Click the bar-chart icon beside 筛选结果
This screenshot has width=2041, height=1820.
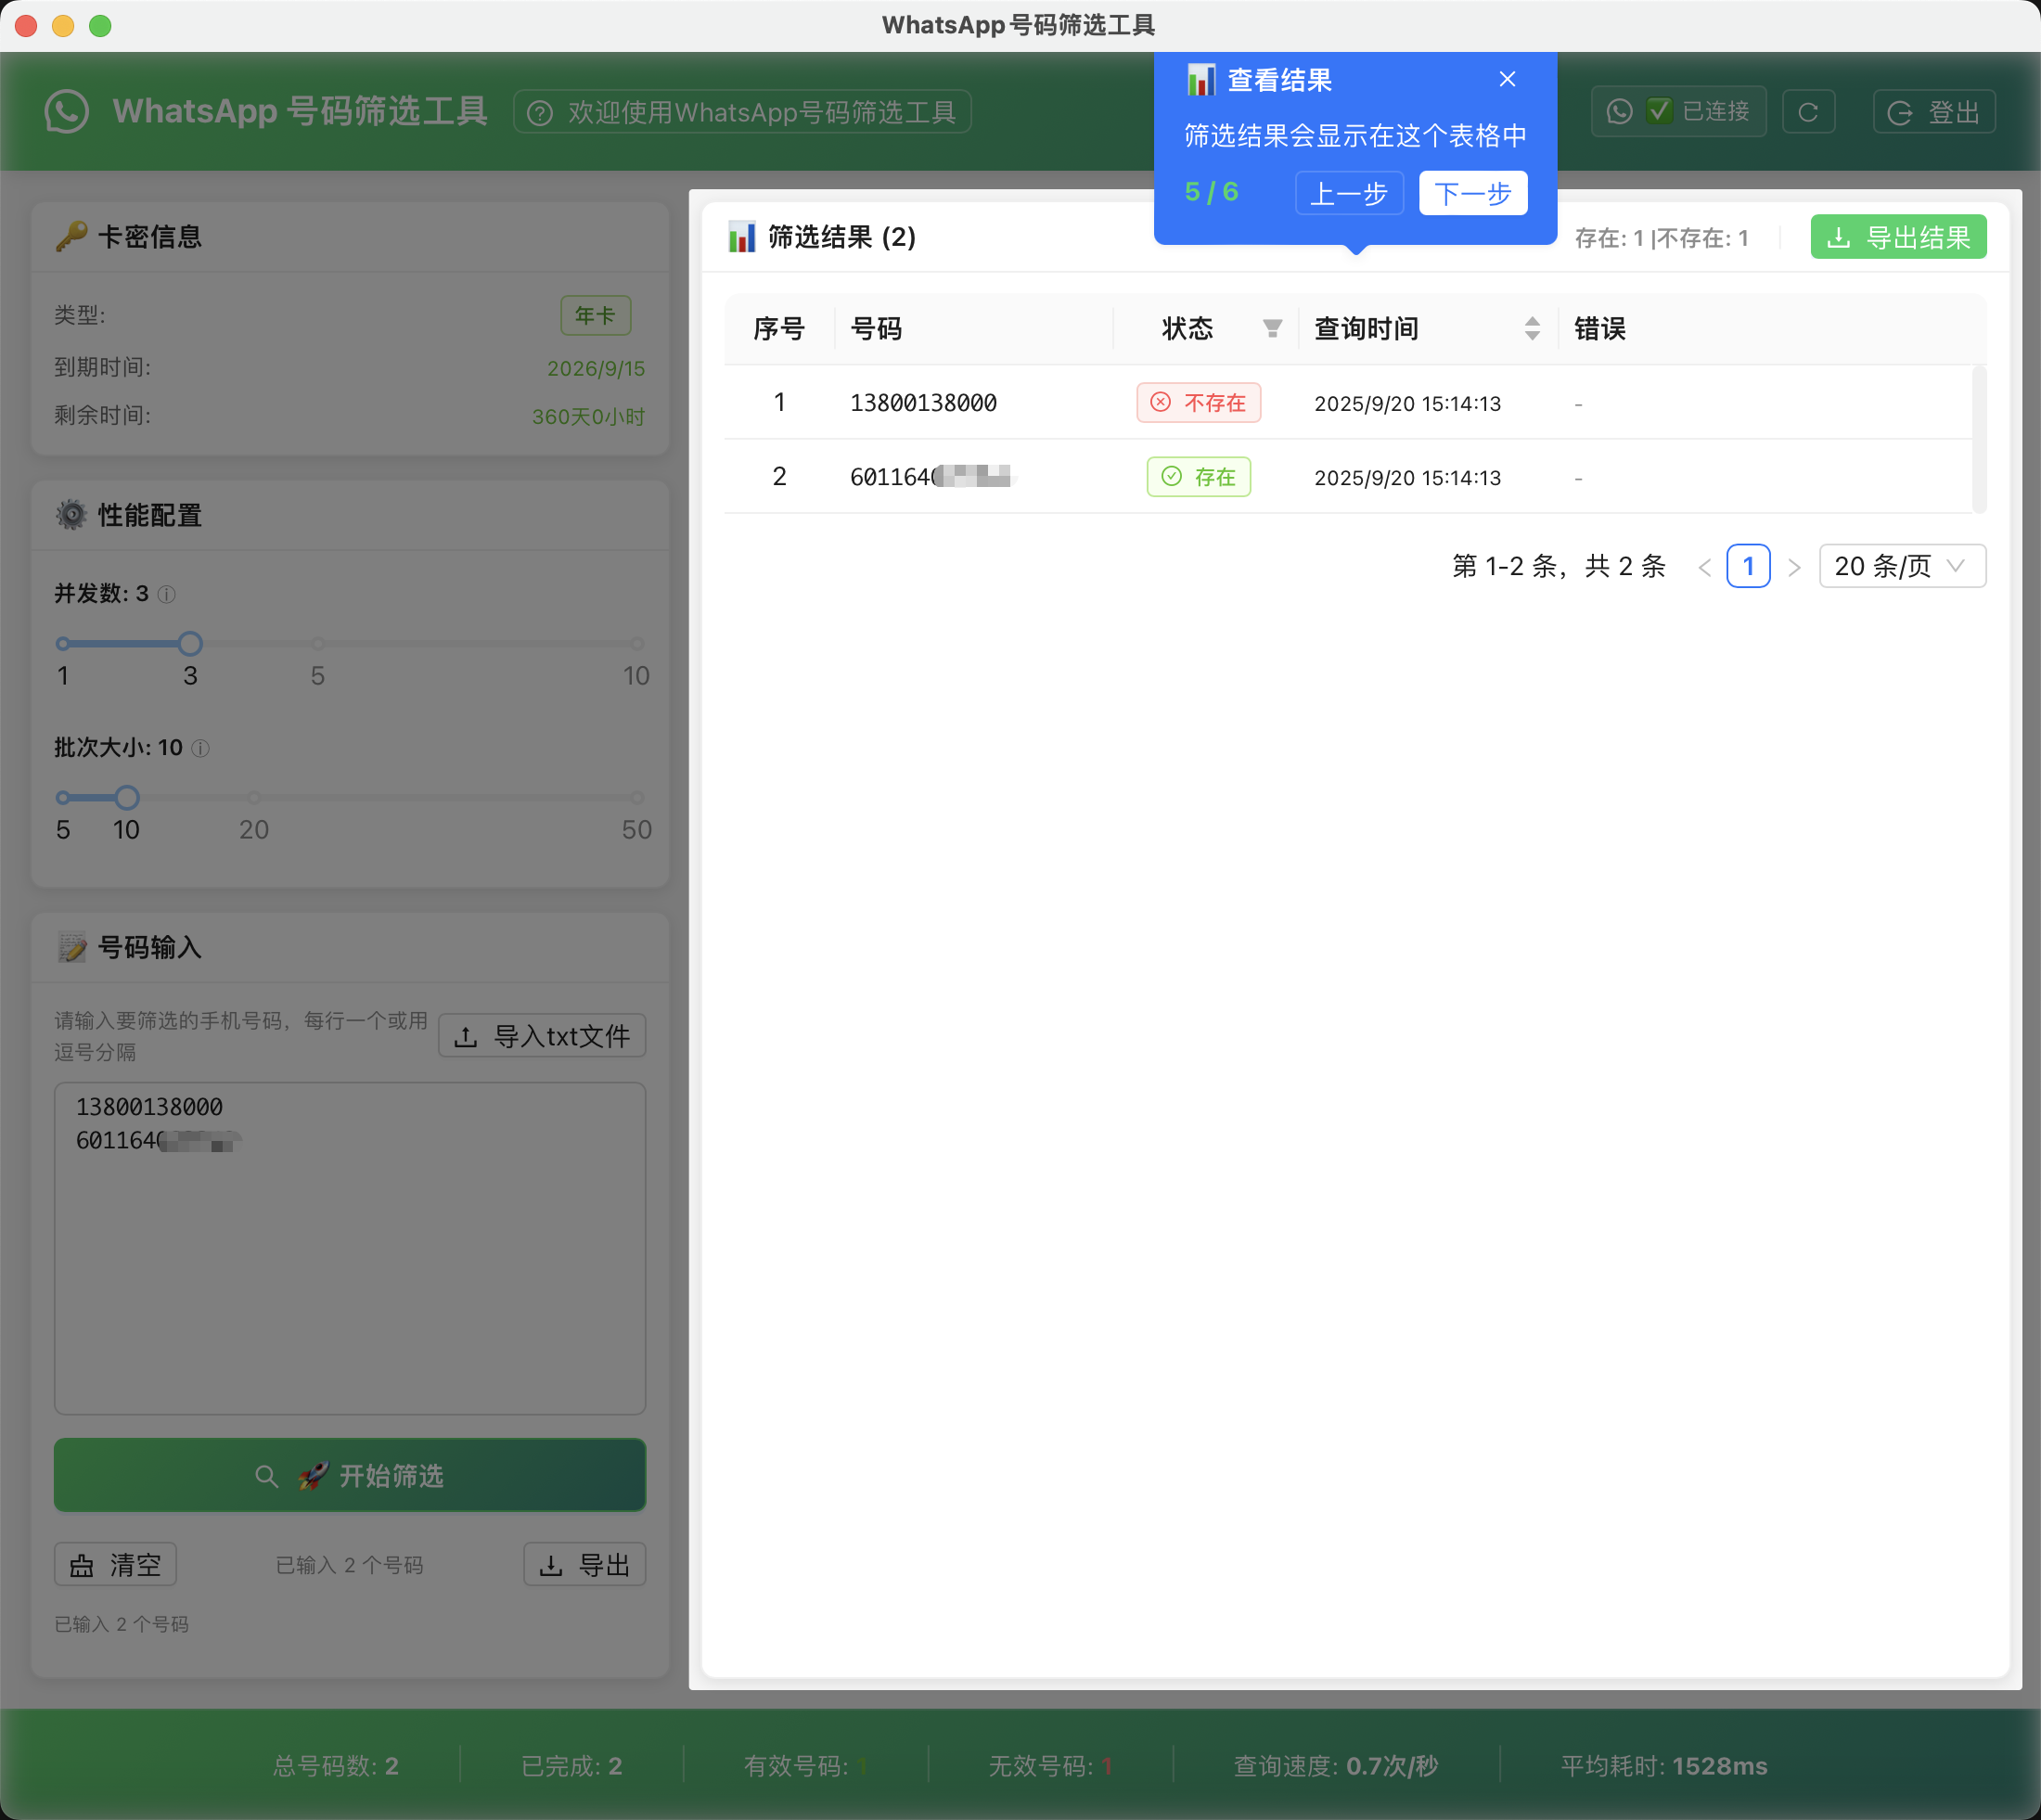pyautogui.click(x=741, y=238)
